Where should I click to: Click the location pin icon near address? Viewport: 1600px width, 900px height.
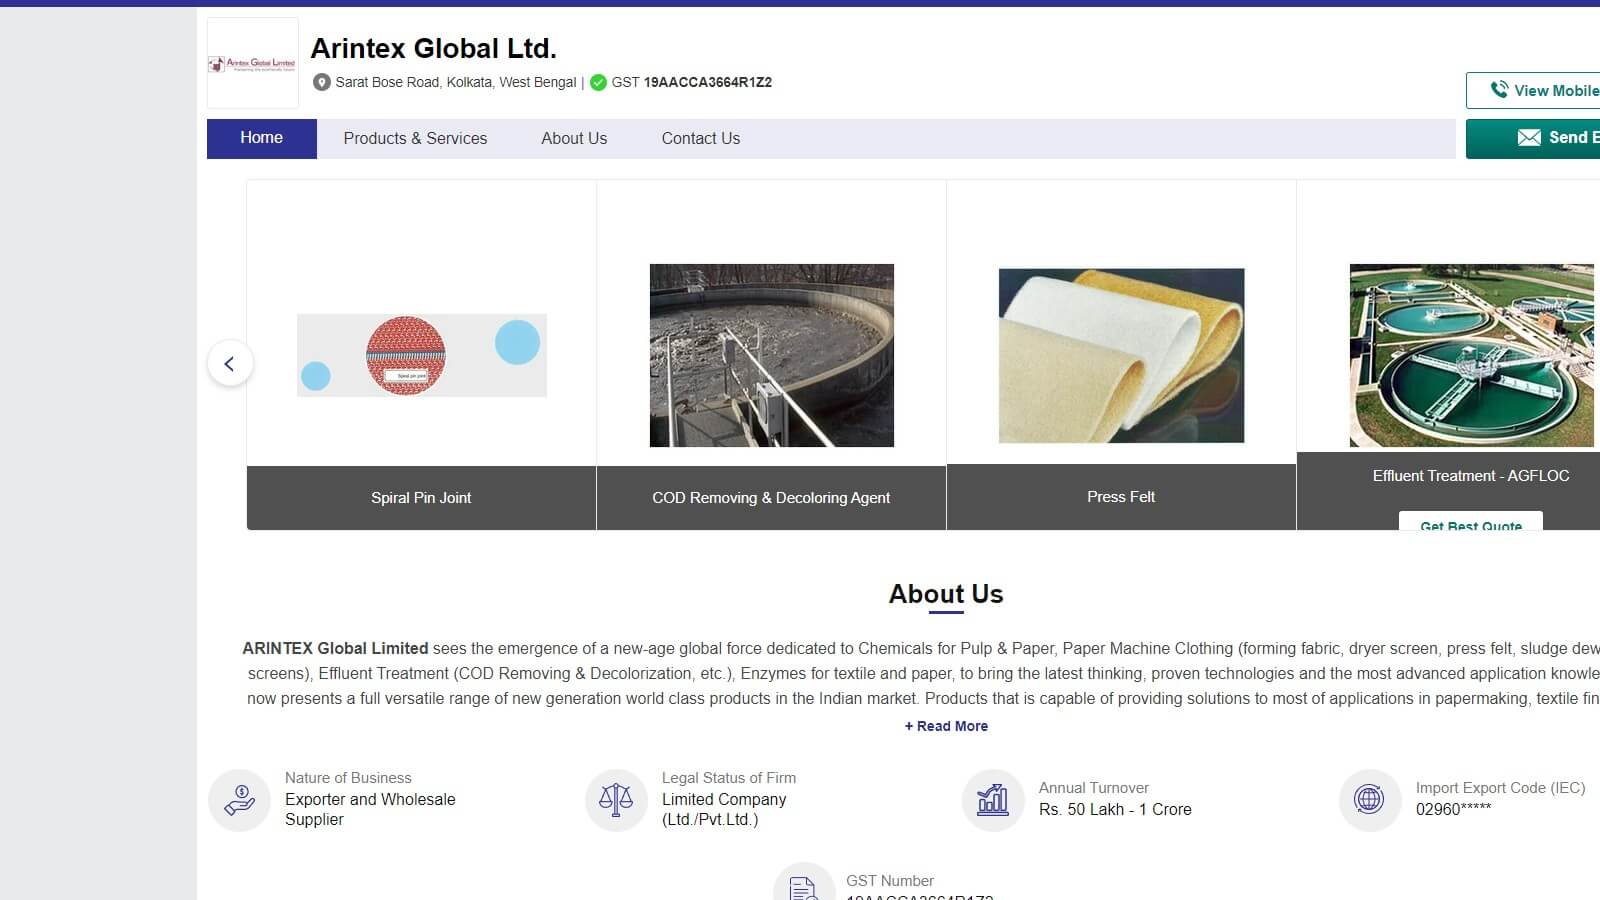[321, 82]
